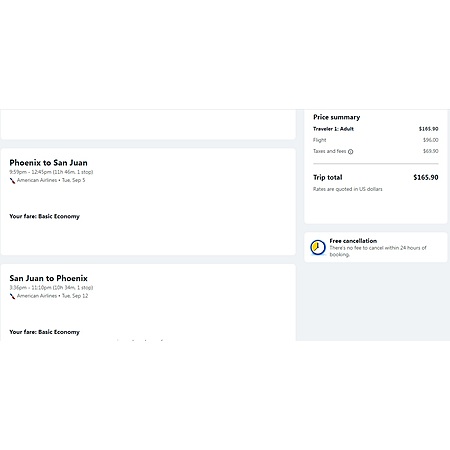450x450 pixels.
Task: Click the $69.90 taxes and fees amount
Action: [x=431, y=151]
